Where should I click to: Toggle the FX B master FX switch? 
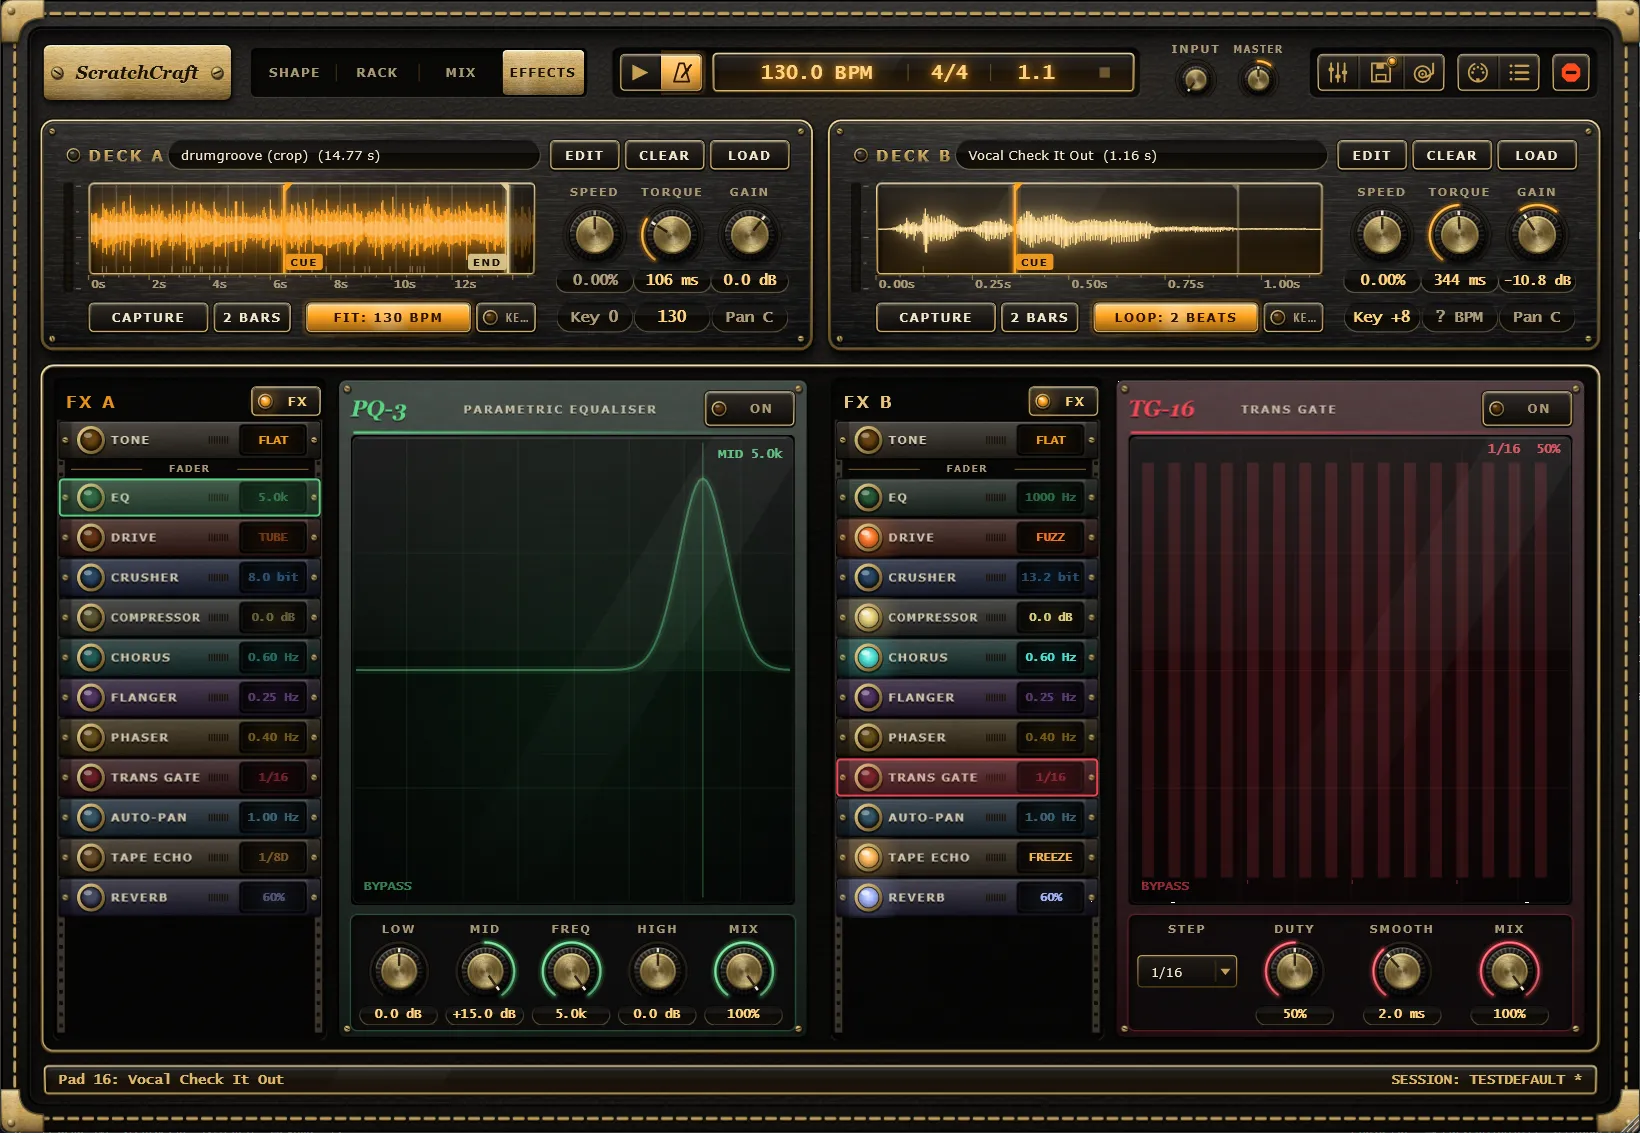tap(1063, 401)
